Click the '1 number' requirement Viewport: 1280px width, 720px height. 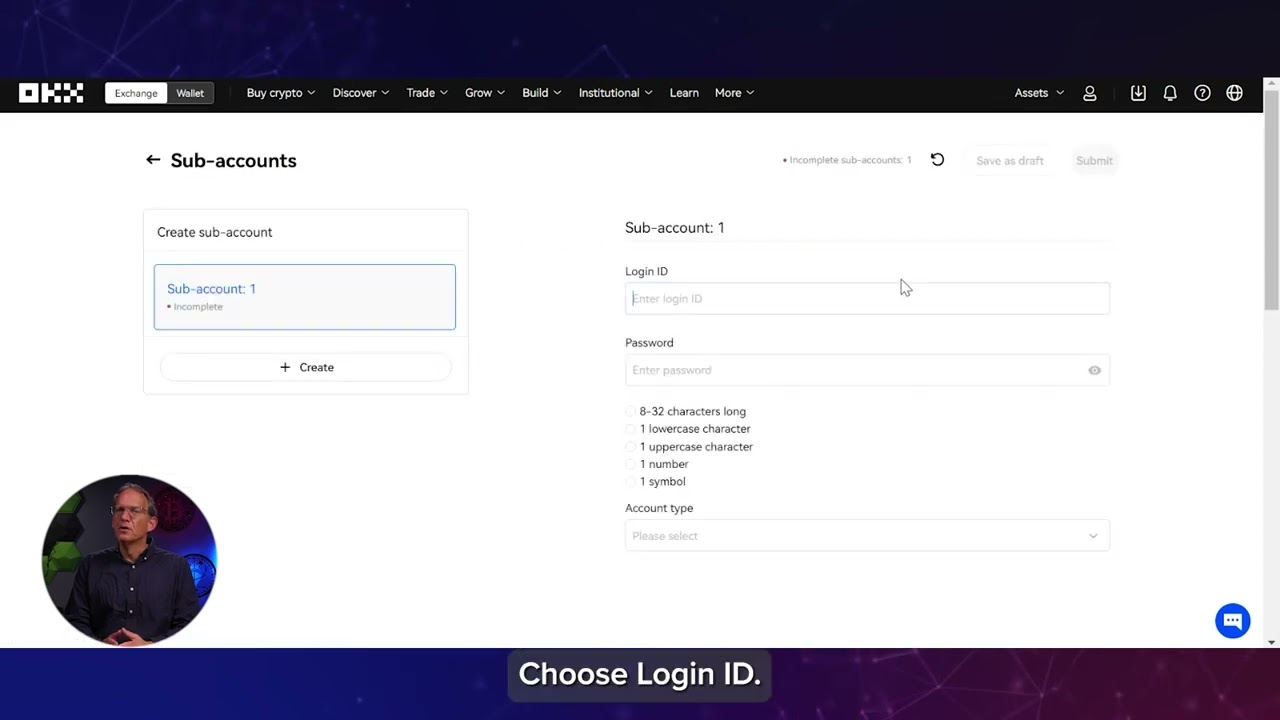tap(664, 464)
